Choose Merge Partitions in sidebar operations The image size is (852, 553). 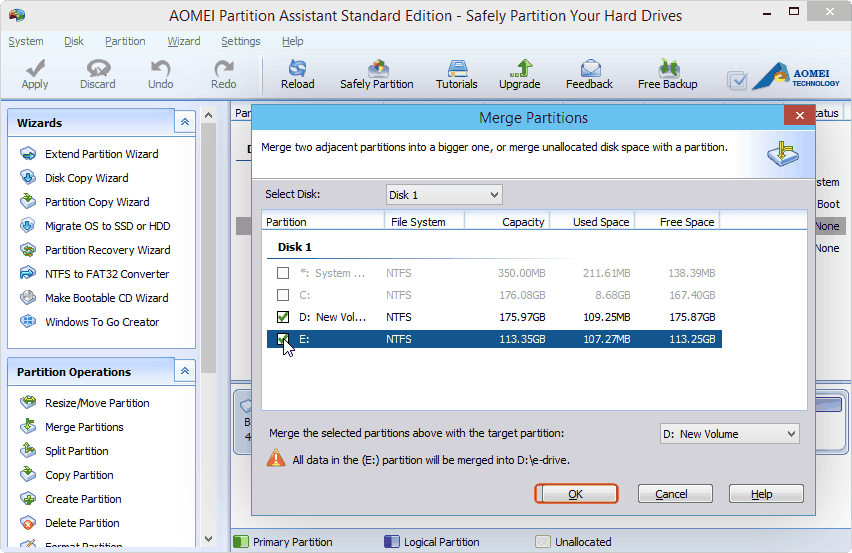pos(84,427)
